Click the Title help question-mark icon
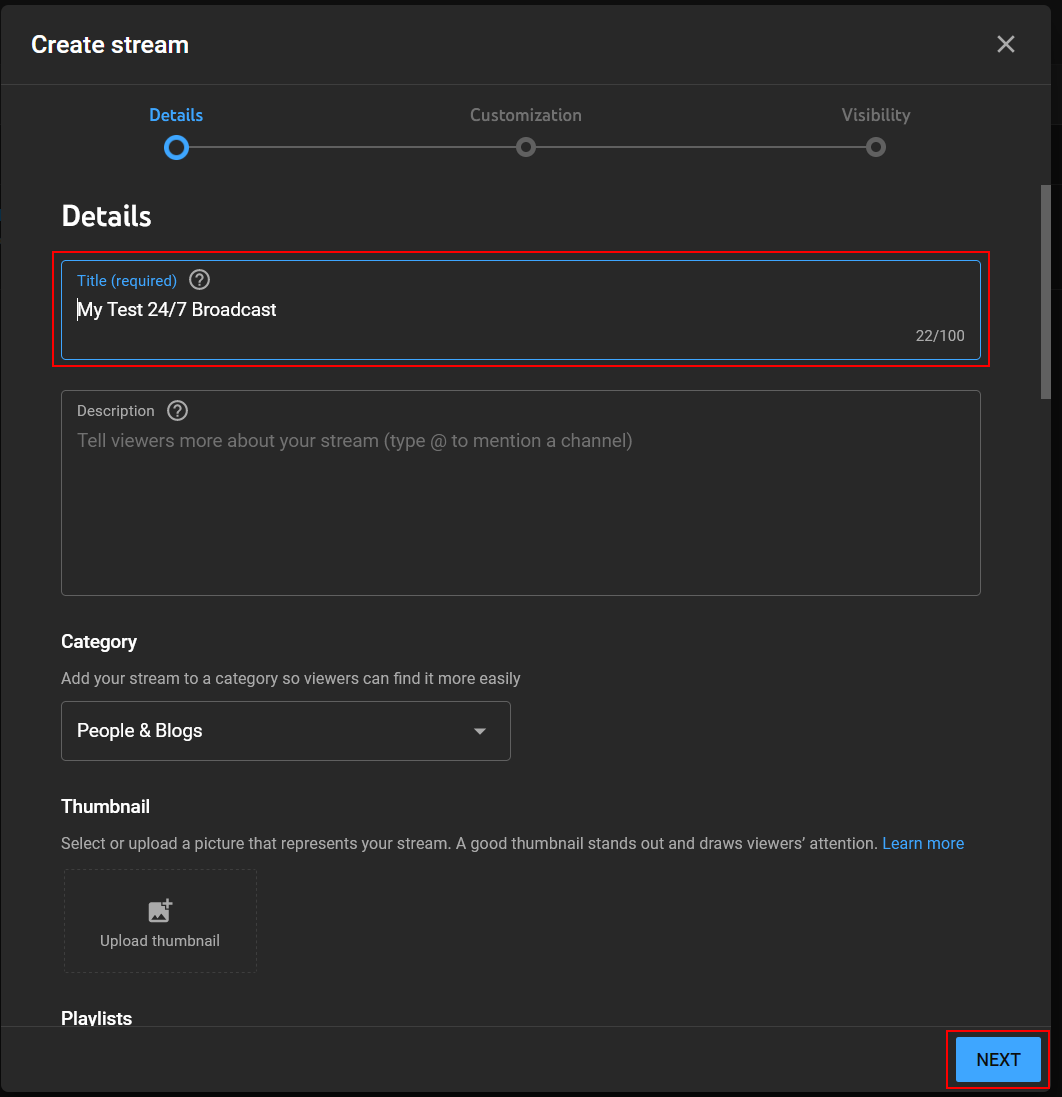 point(199,280)
